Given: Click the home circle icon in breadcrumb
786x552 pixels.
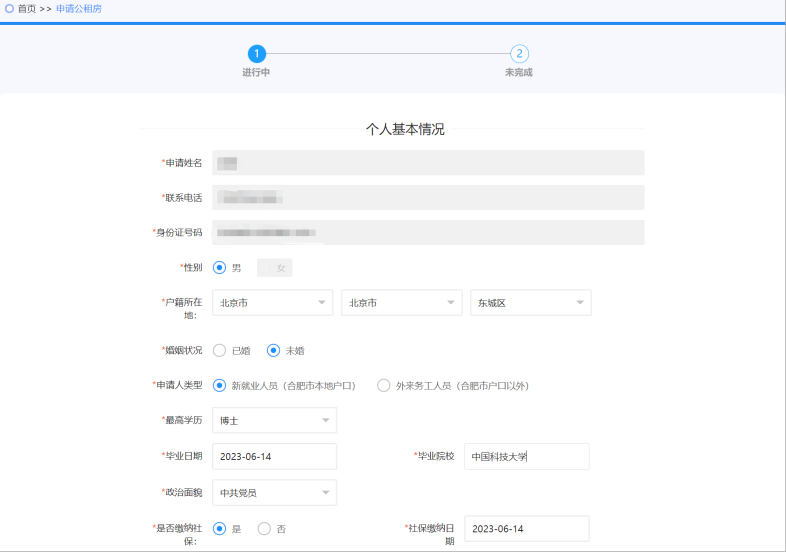Looking at the screenshot, I should click(9, 8).
